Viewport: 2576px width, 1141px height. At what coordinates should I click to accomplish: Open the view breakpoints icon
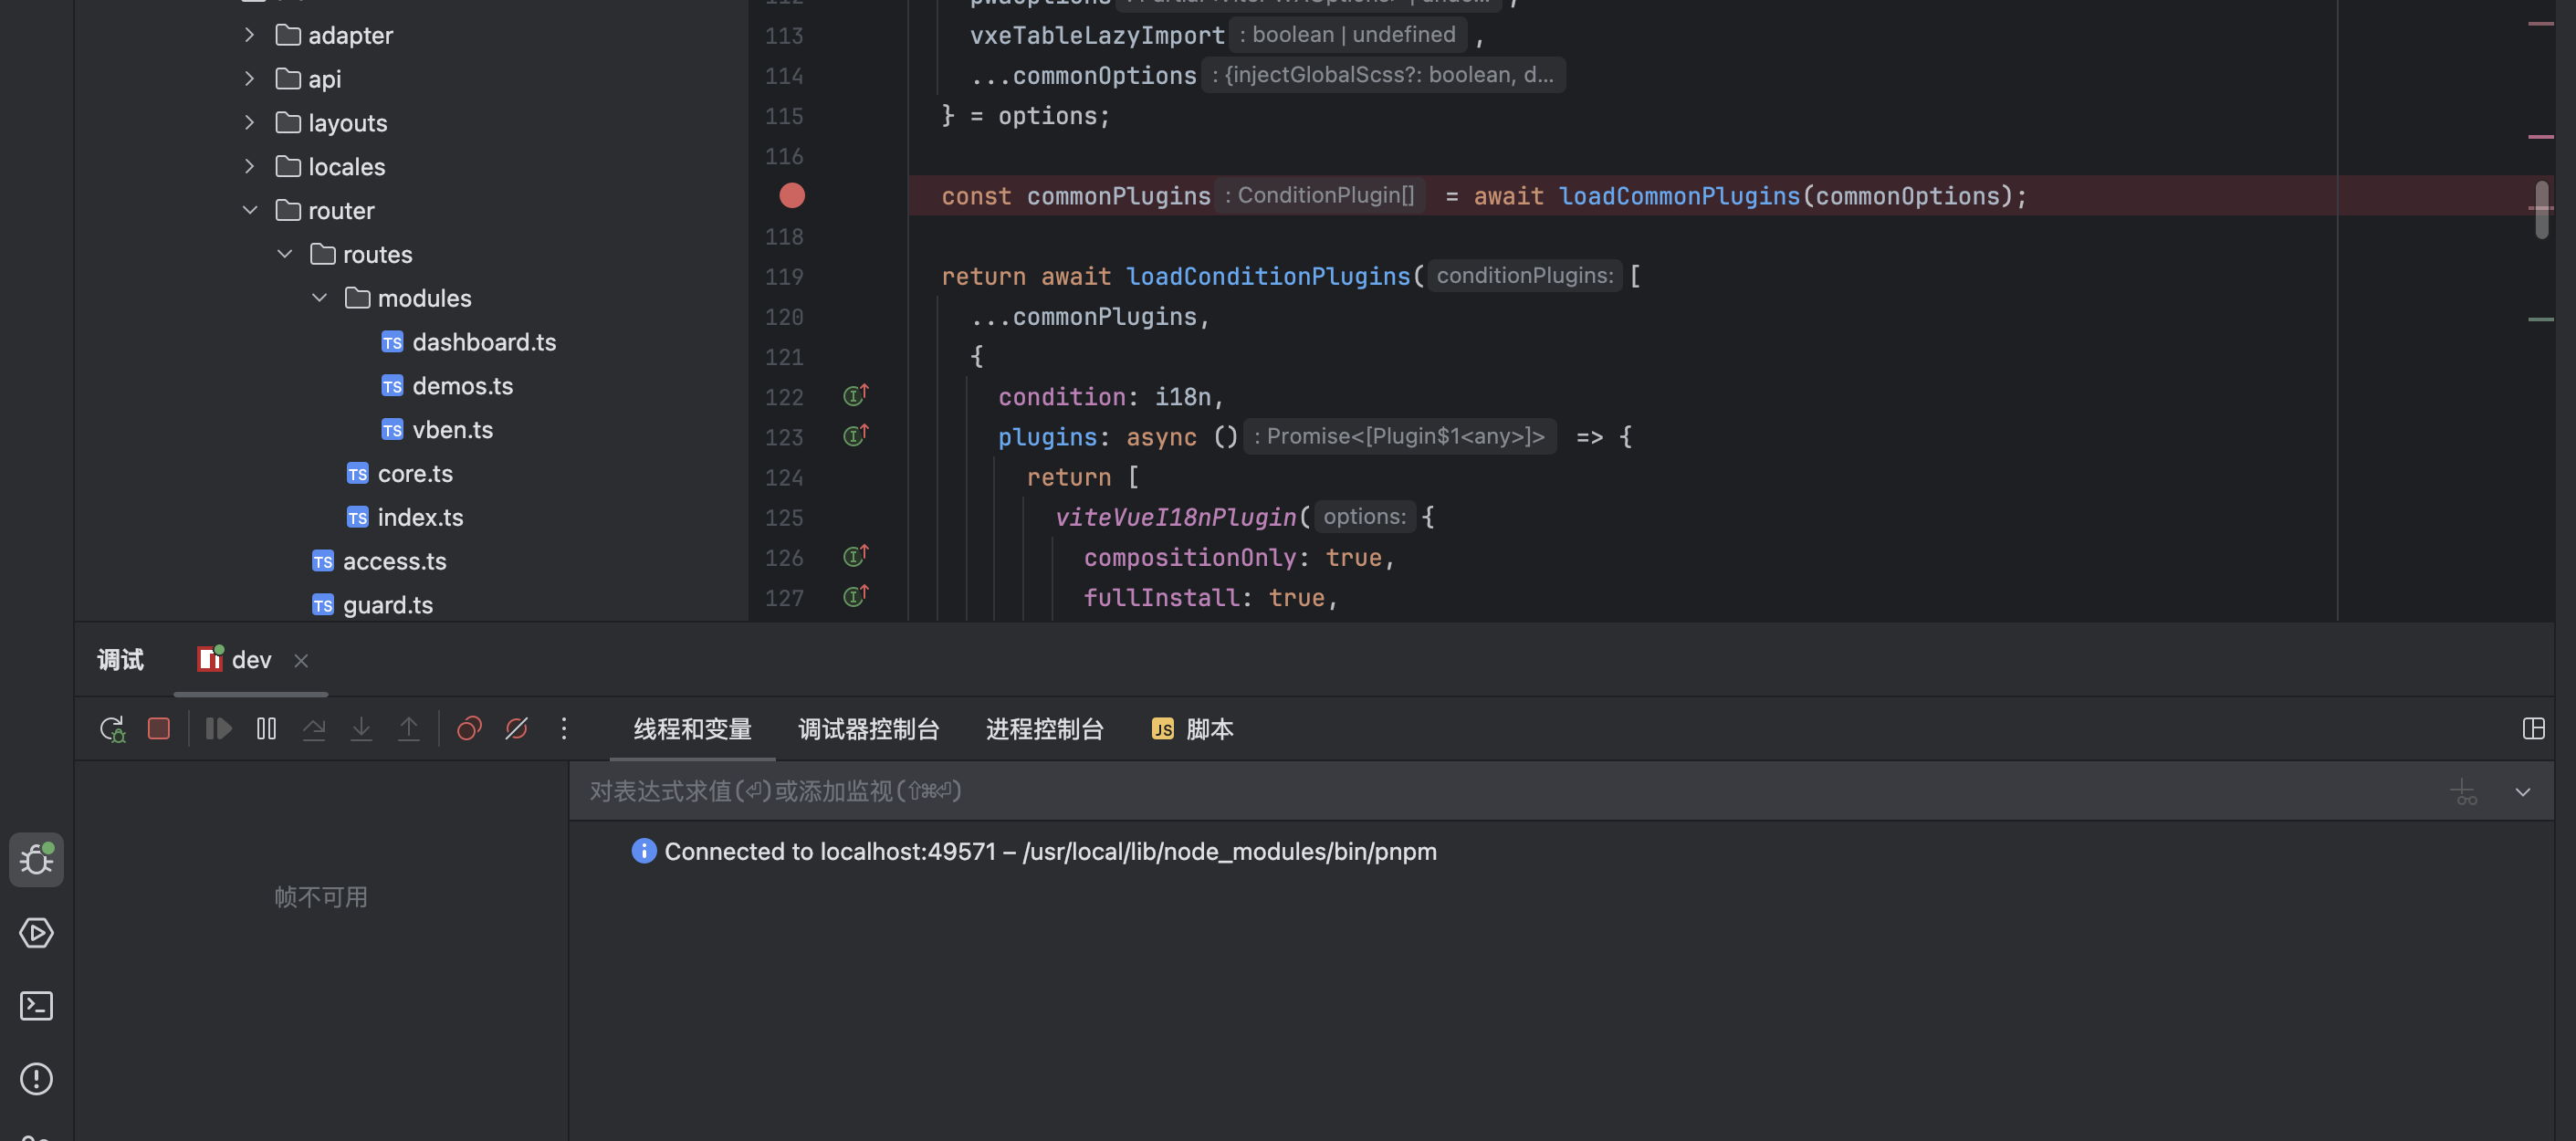click(x=469, y=729)
